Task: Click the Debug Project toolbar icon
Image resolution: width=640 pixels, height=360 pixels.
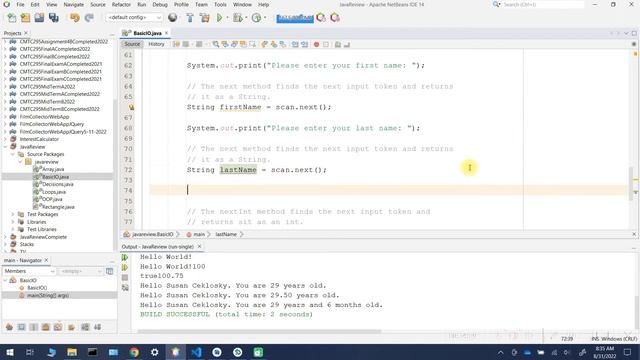Action: click(237, 18)
